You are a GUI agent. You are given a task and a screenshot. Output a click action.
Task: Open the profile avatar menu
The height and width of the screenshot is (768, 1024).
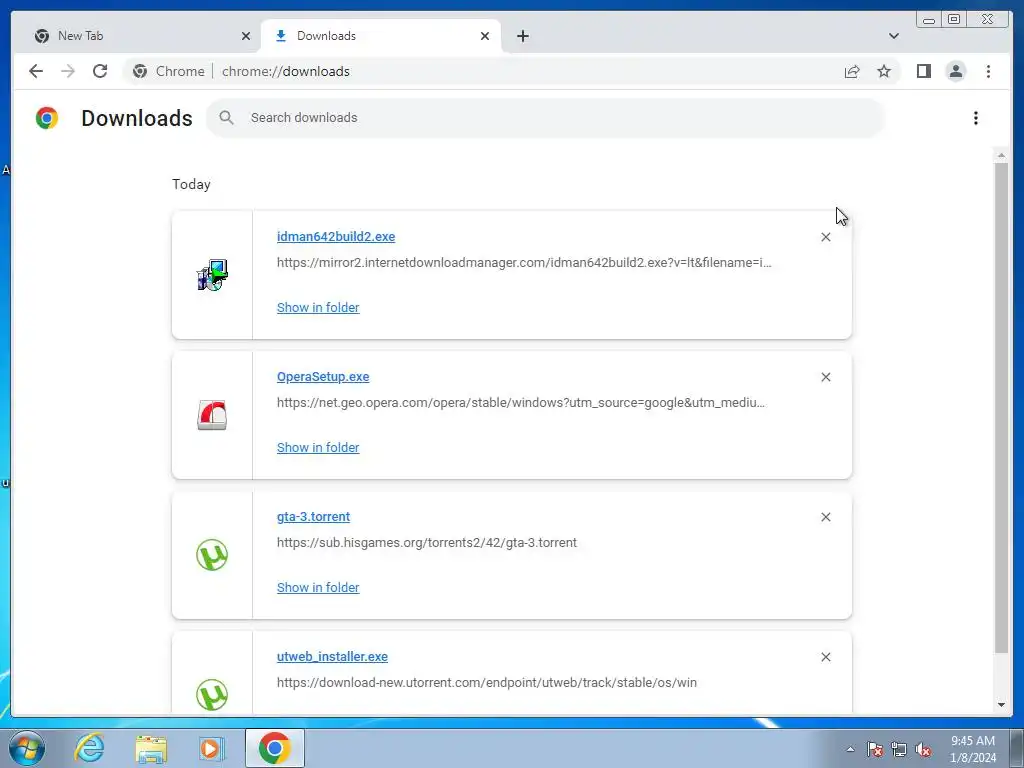[x=955, y=71]
